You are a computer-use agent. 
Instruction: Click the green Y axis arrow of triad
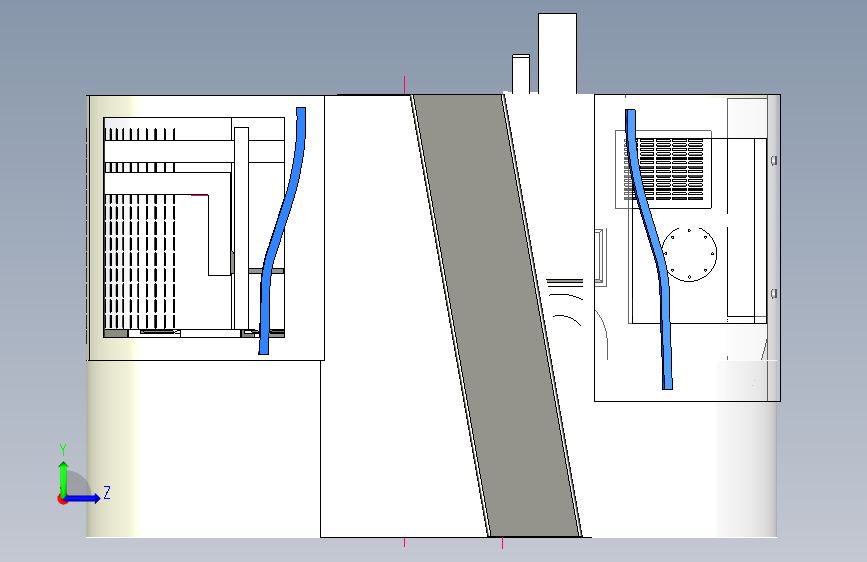click(64, 478)
